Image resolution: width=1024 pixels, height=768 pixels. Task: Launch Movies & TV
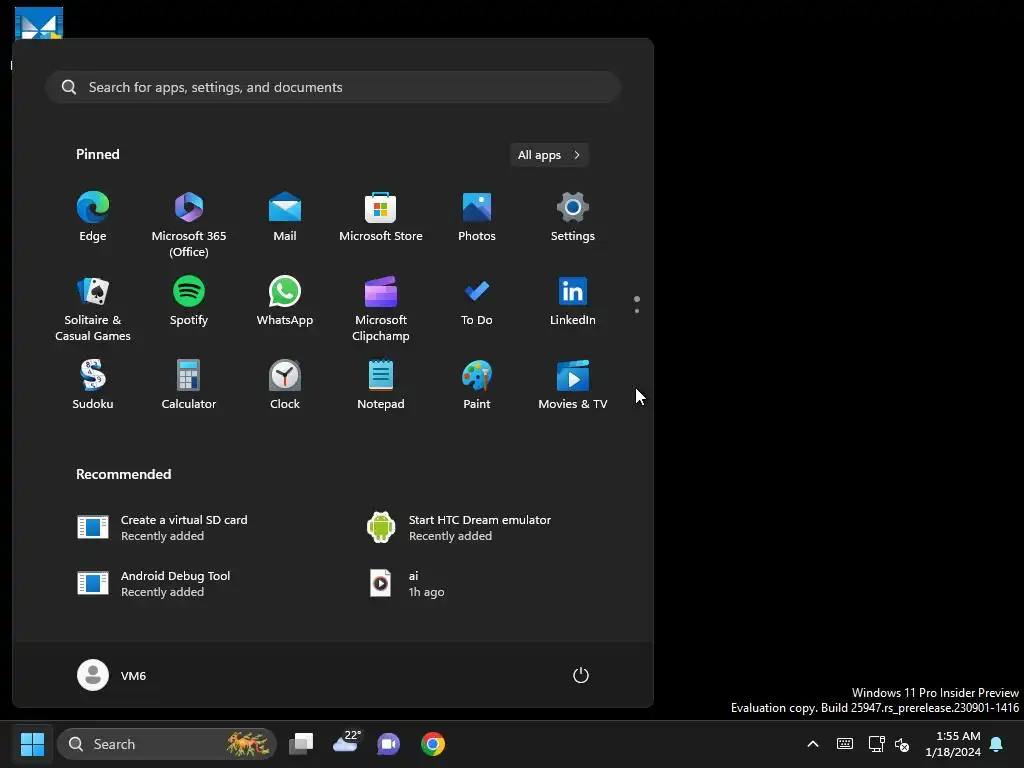(x=573, y=385)
